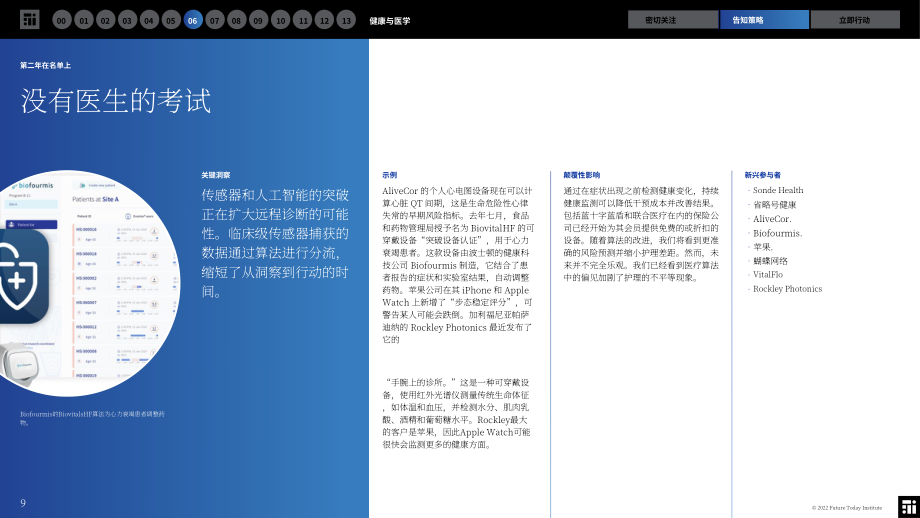Go to section 09 circle
920x518 pixels.
[x=258, y=20]
